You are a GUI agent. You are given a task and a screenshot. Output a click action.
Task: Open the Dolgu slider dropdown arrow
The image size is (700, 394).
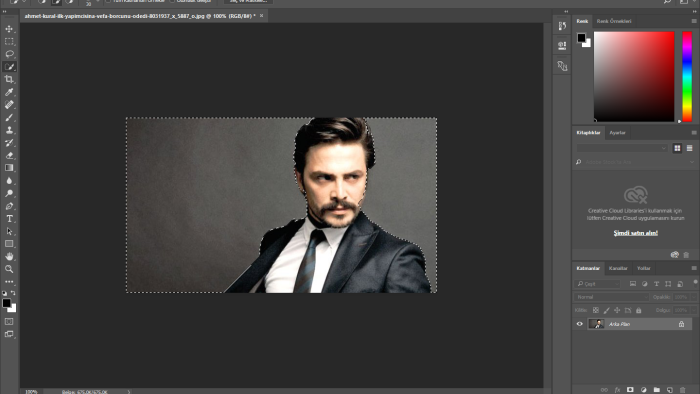tap(693, 310)
